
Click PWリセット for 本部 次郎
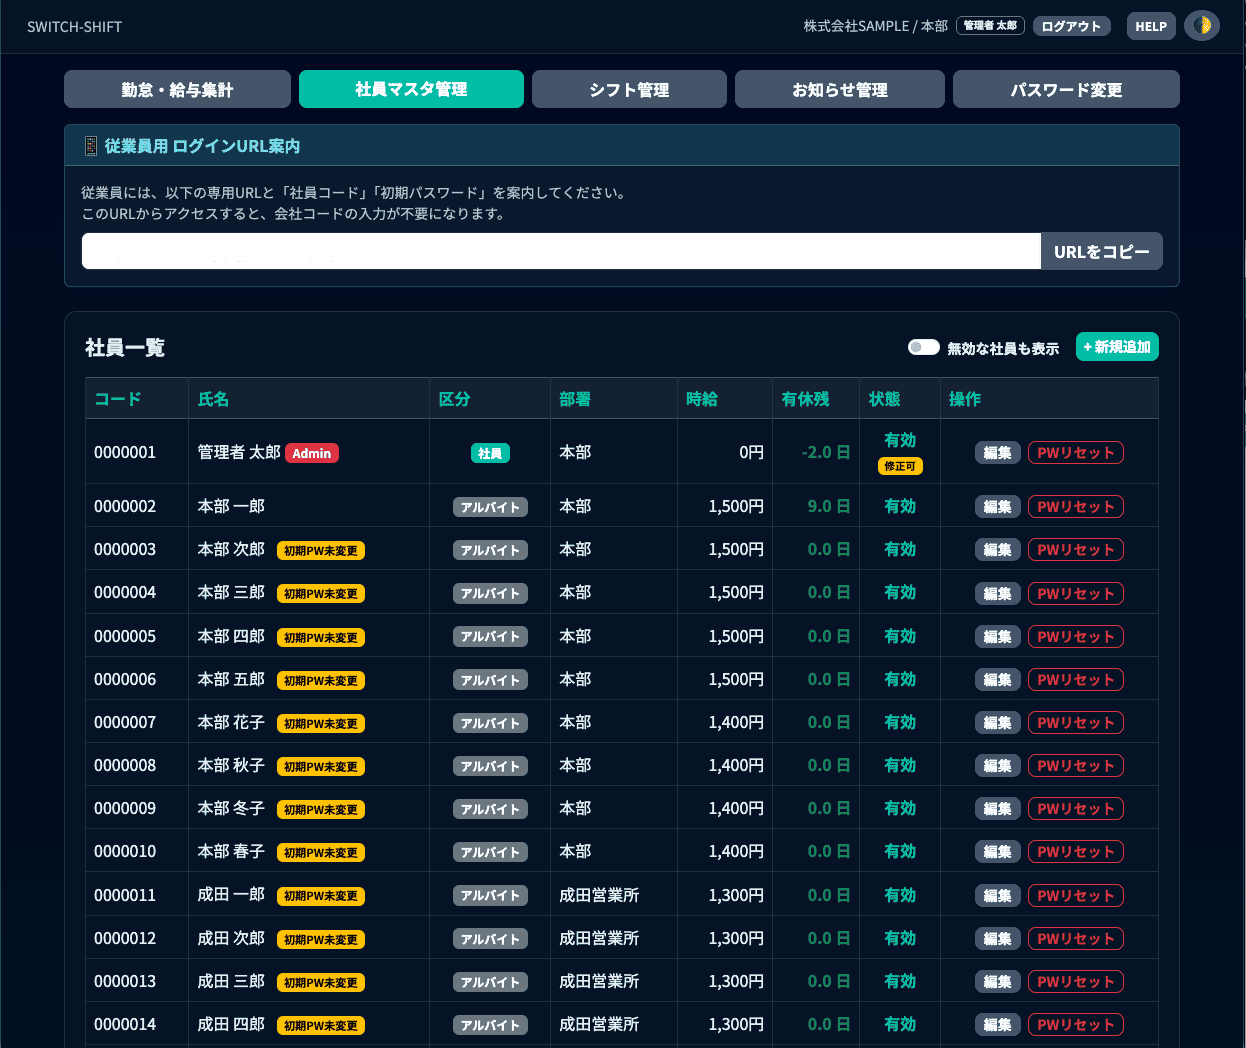[1075, 549]
